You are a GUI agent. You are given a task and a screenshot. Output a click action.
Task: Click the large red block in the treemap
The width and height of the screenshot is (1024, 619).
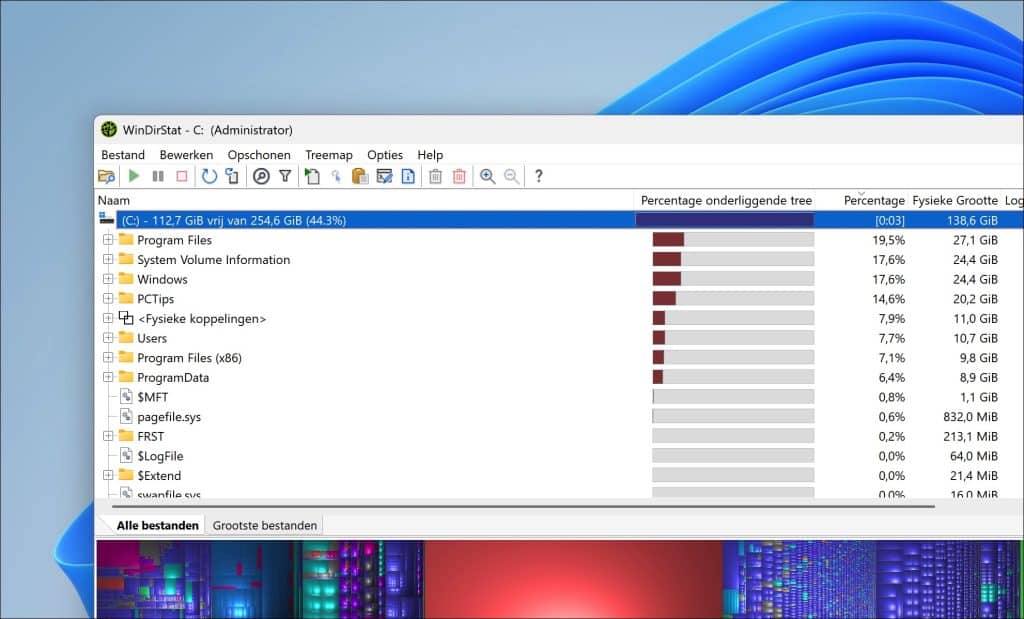574,579
